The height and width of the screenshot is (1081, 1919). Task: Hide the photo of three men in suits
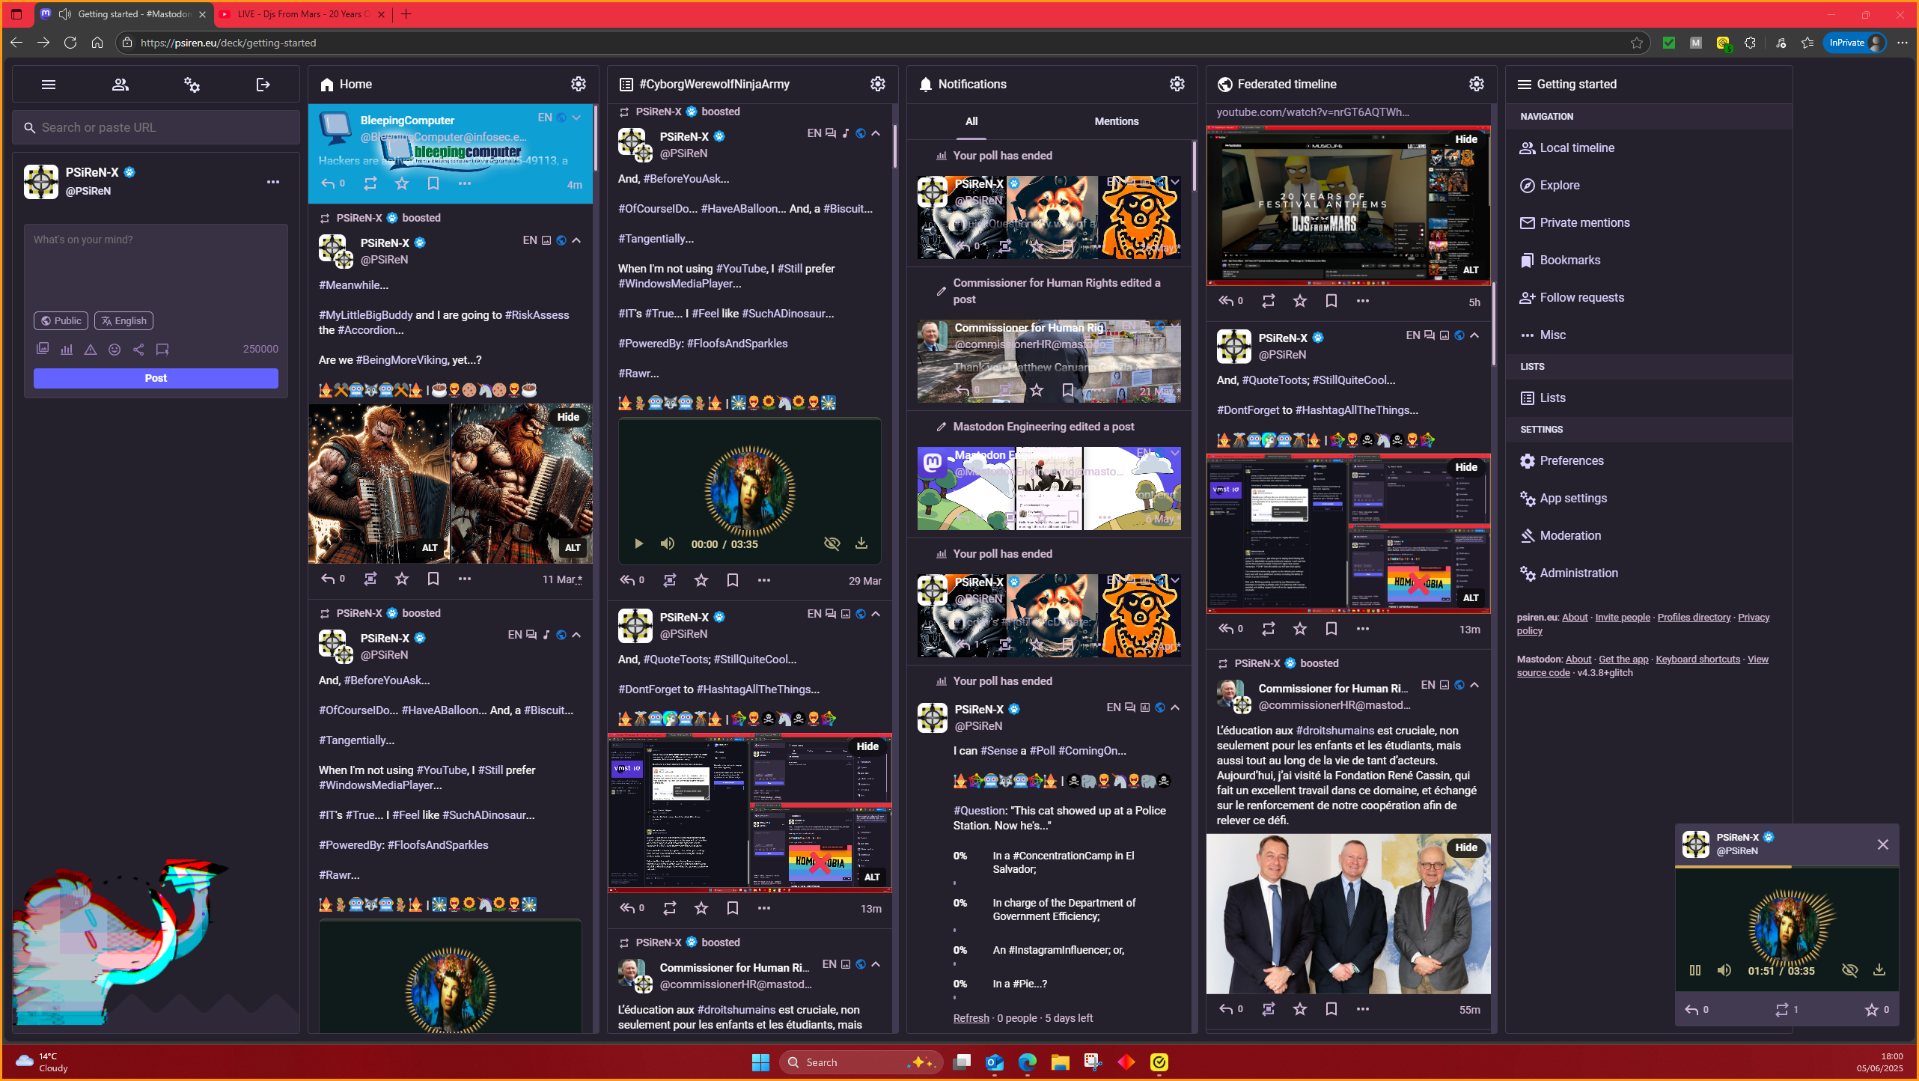tap(1466, 847)
